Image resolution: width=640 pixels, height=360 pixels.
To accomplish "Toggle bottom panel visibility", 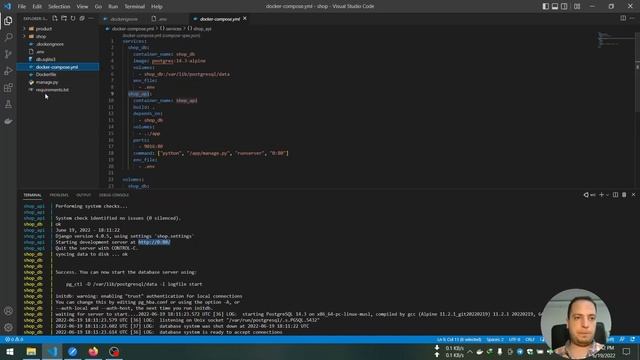I will tap(555, 6).
